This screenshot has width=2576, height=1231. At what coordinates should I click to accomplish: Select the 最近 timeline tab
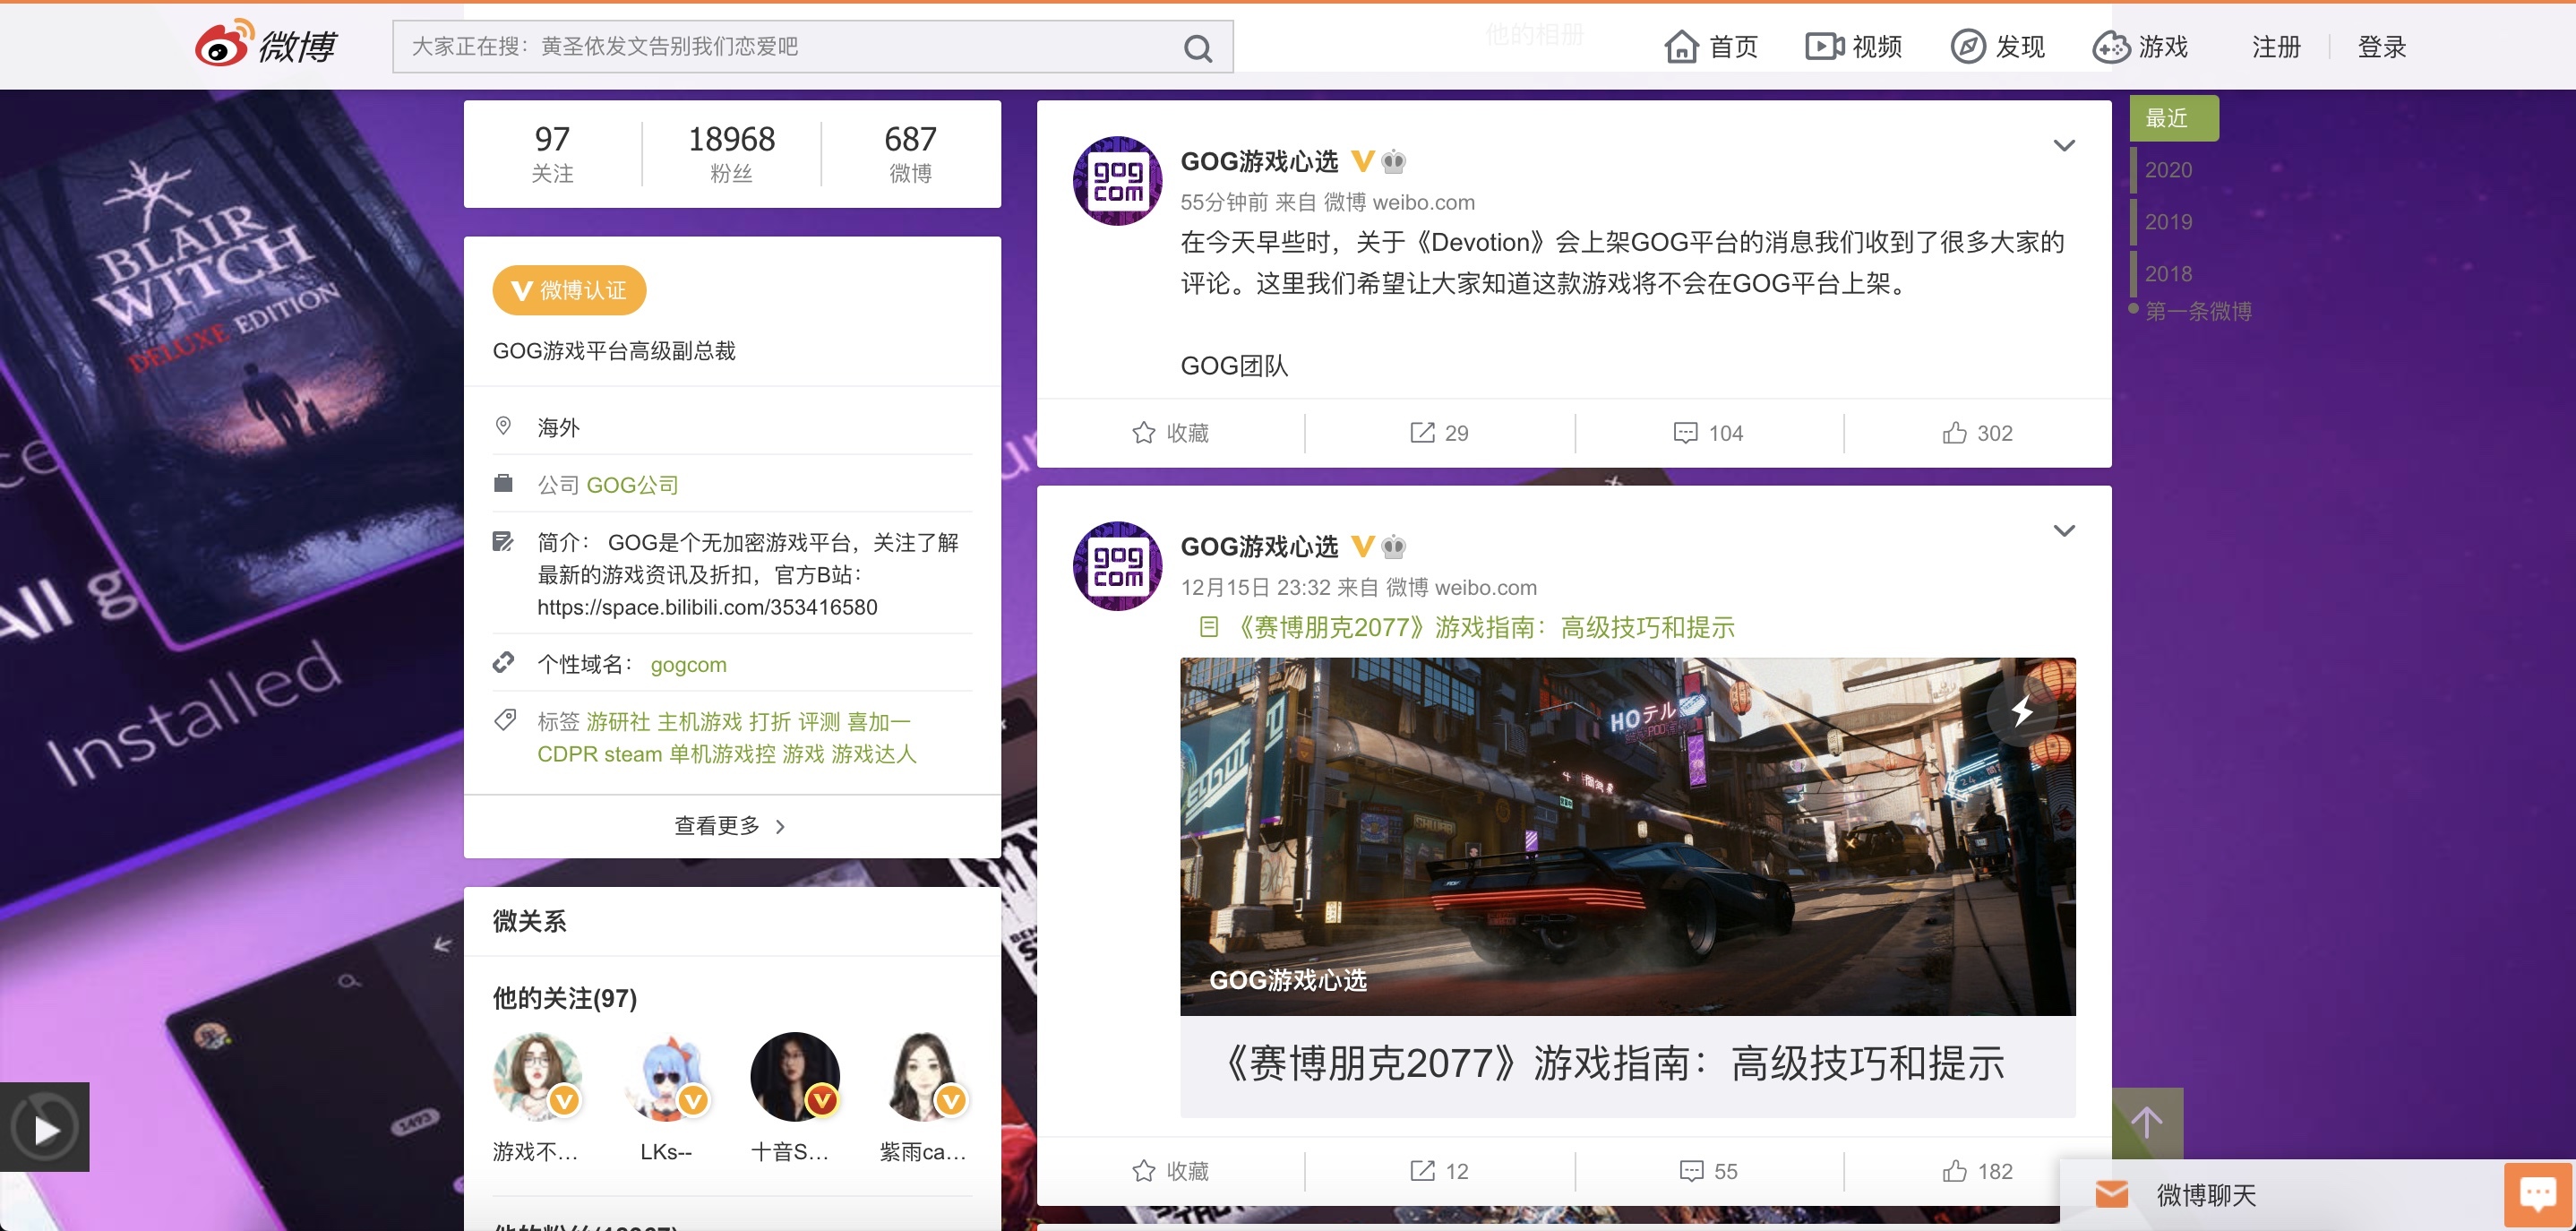pos(2174,119)
